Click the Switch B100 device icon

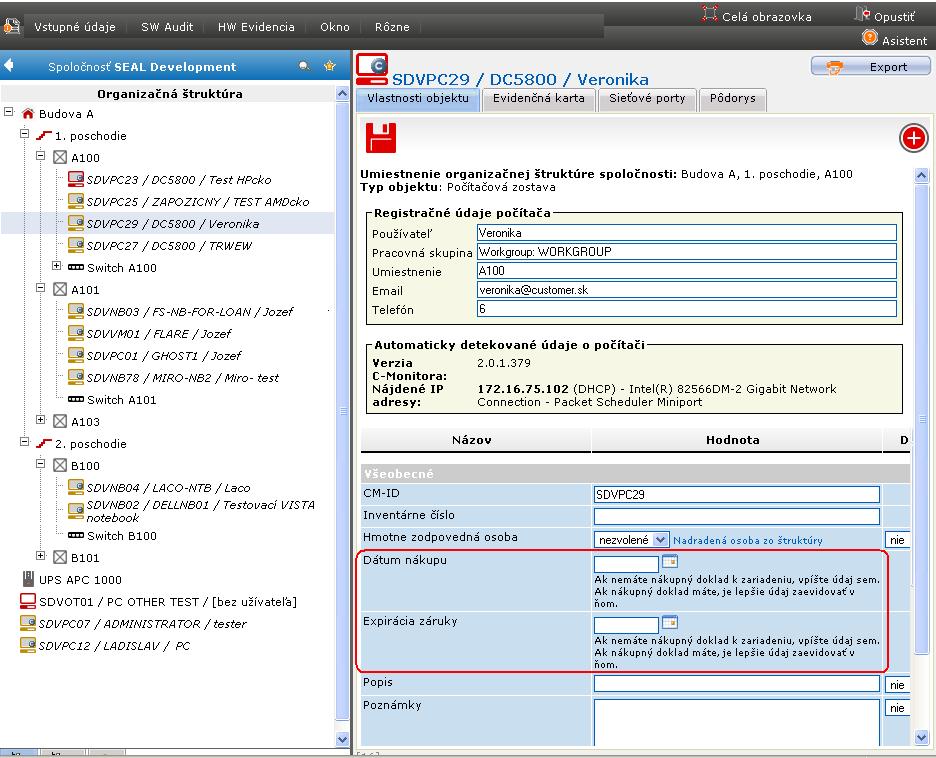click(x=76, y=535)
